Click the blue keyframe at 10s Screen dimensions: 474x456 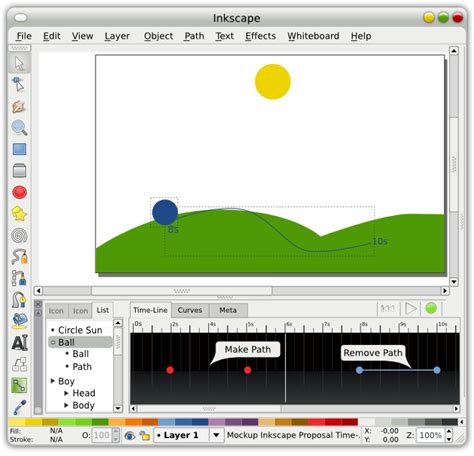tap(437, 370)
